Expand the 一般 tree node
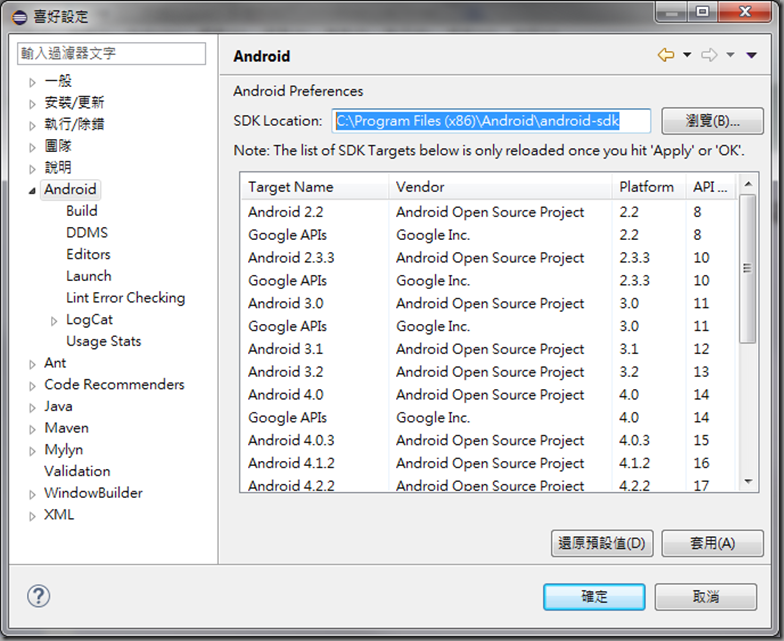The height and width of the screenshot is (641, 784). pyautogui.click(x=32, y=82)
